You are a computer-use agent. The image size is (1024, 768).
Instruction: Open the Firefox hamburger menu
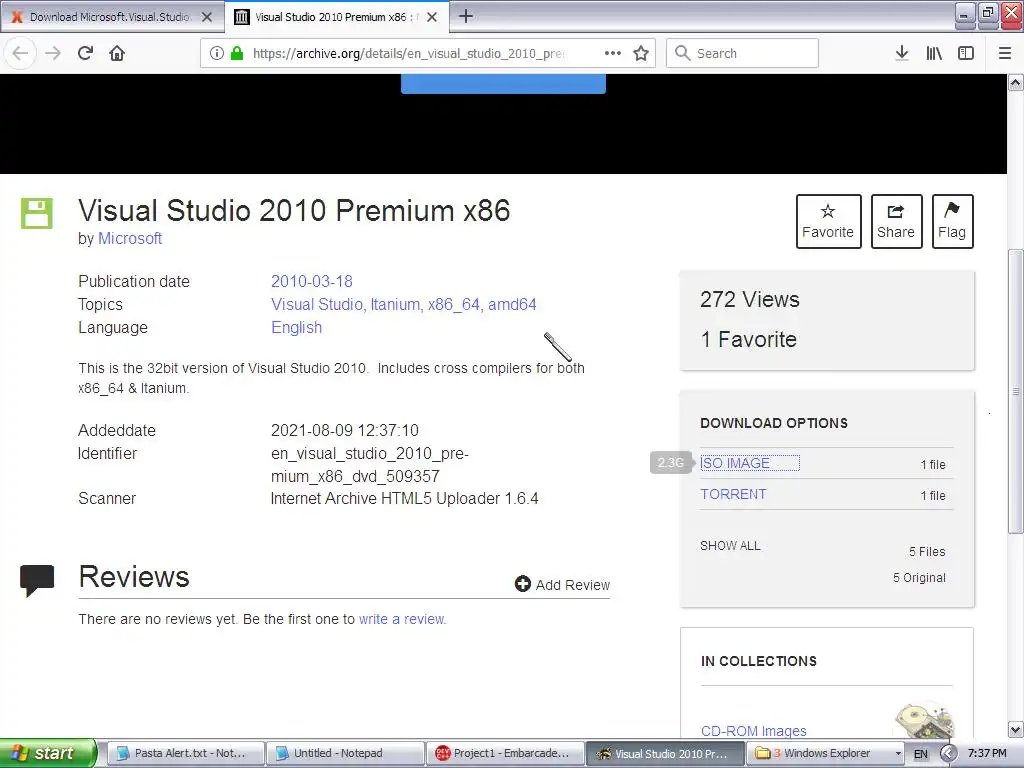tap(1005, 53)
